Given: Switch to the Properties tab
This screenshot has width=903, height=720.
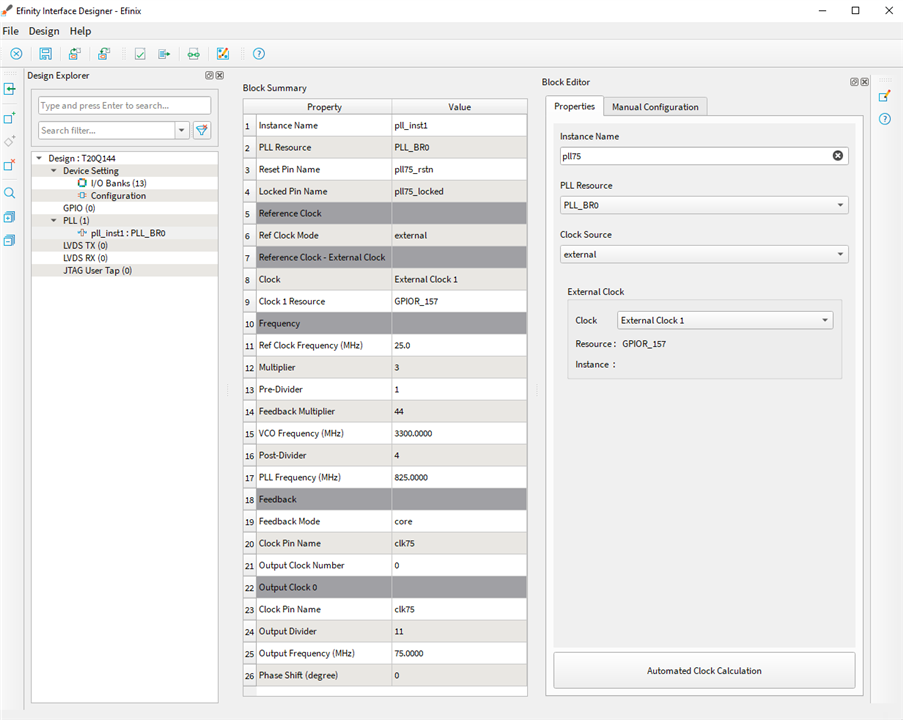Looking at the screenshot, I should (x=574, y=107).
